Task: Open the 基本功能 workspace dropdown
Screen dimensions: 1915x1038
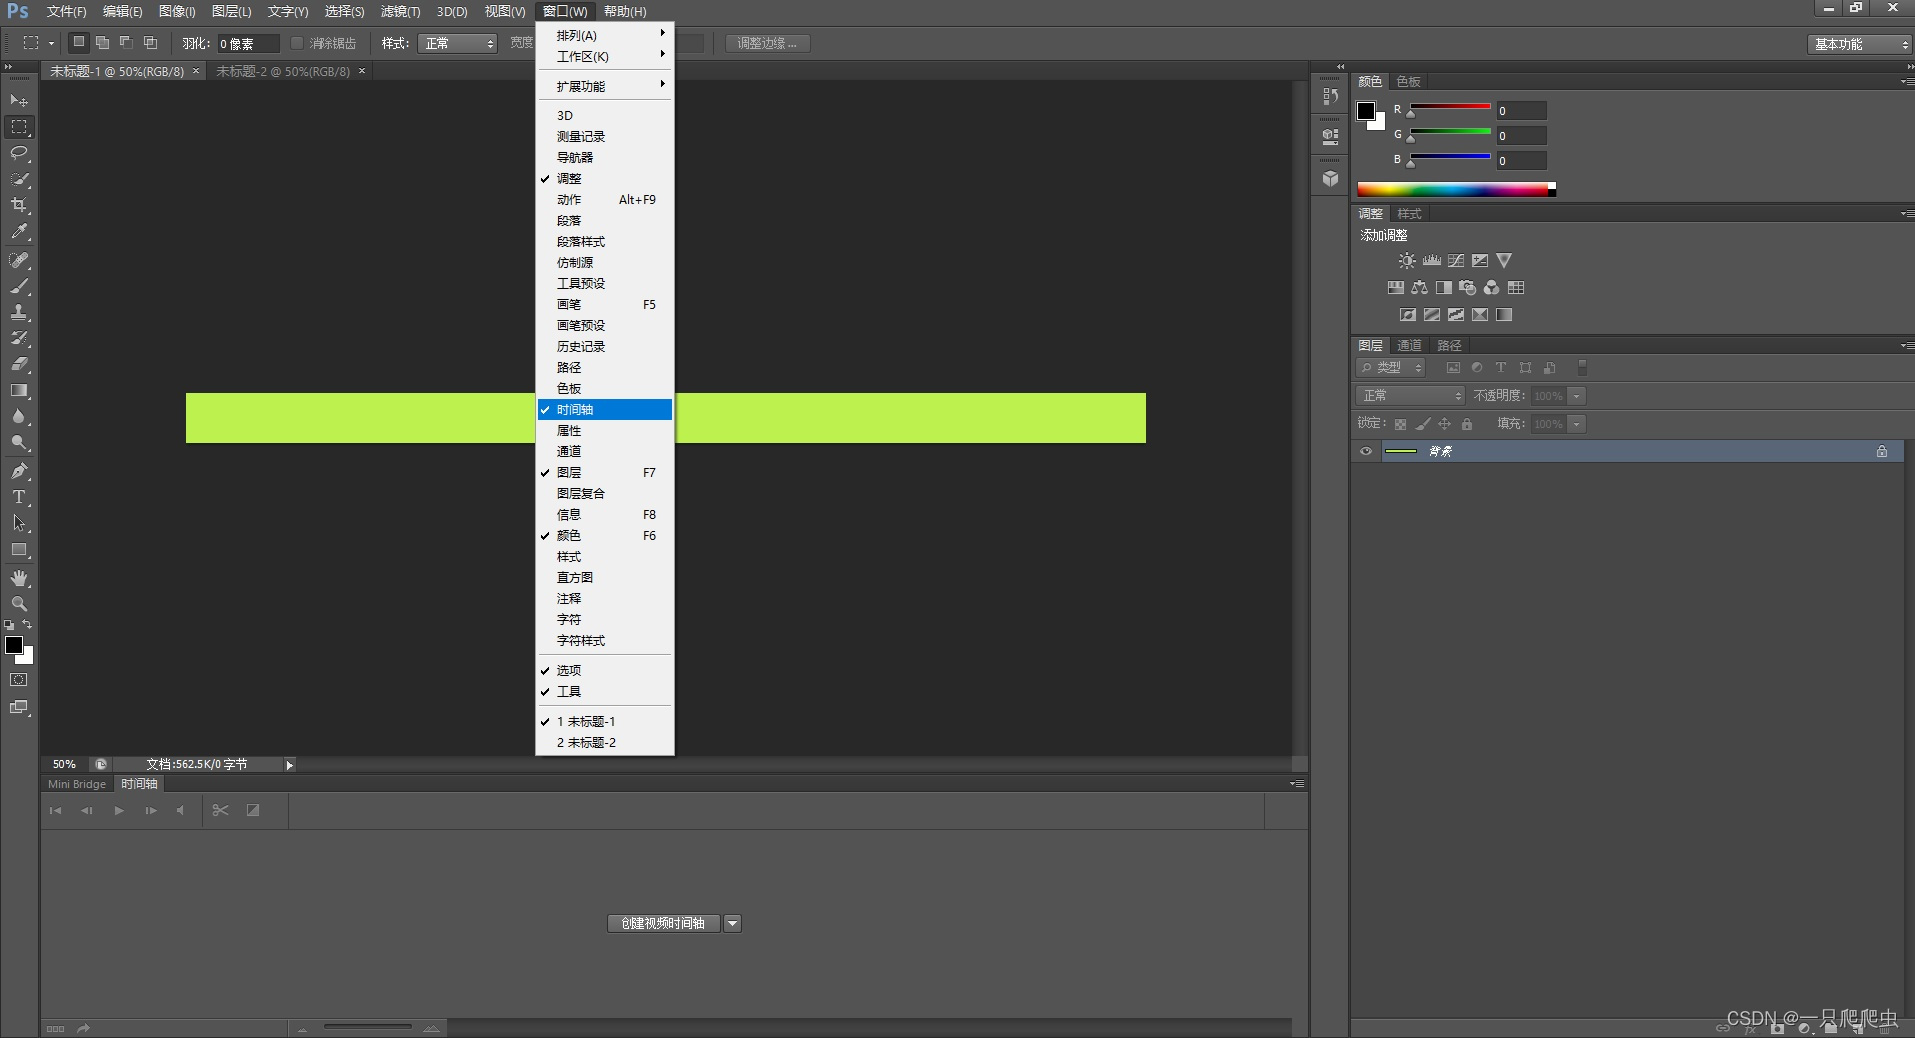Action: tap(1859, 44)
